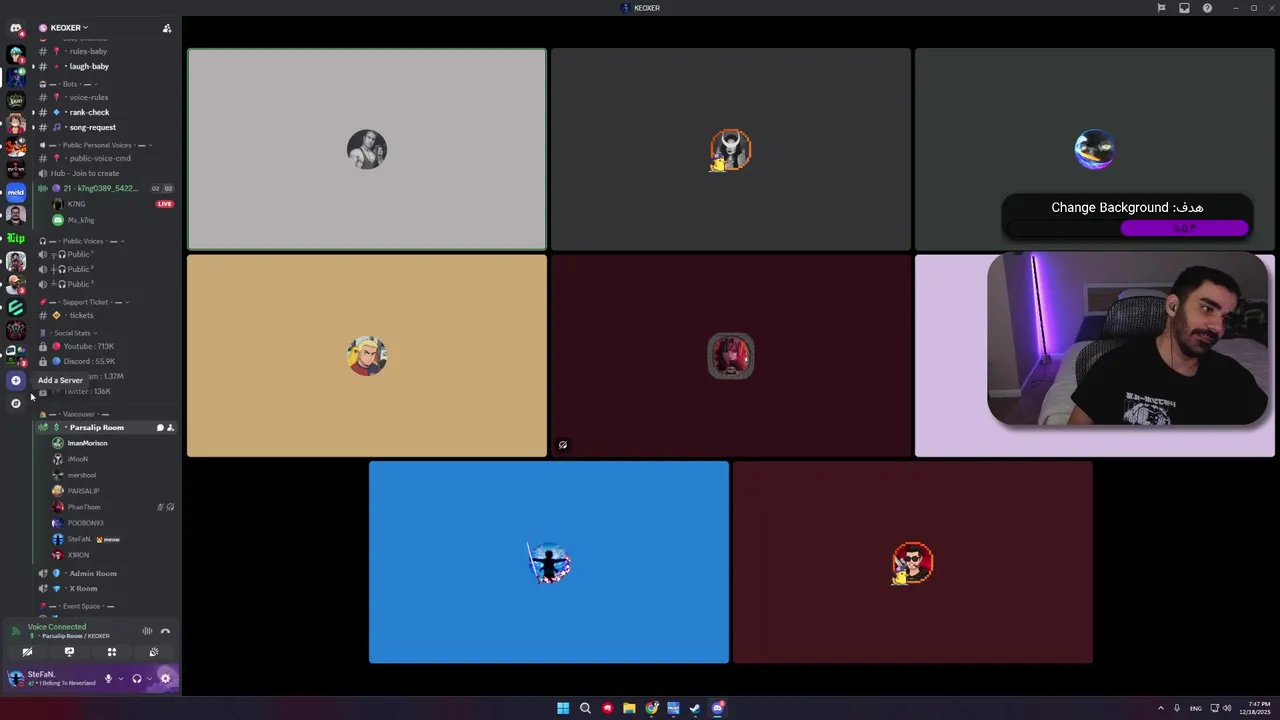Open chat icon of Parsalip Room channel
The width and height of the screenshot is (1280, 720).
coord(160,427)
